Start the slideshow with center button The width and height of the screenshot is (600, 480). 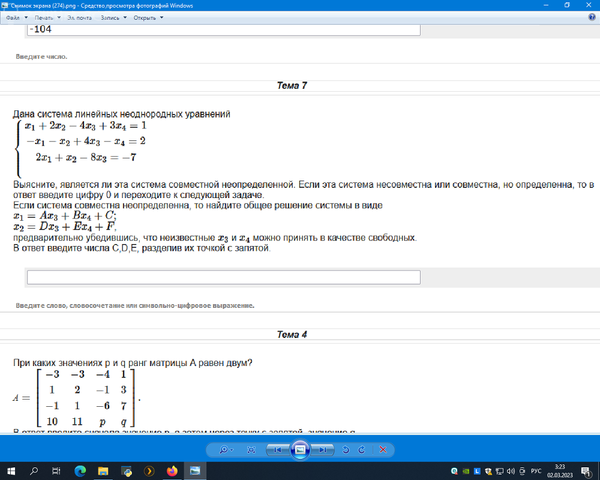tap(299, 450)
